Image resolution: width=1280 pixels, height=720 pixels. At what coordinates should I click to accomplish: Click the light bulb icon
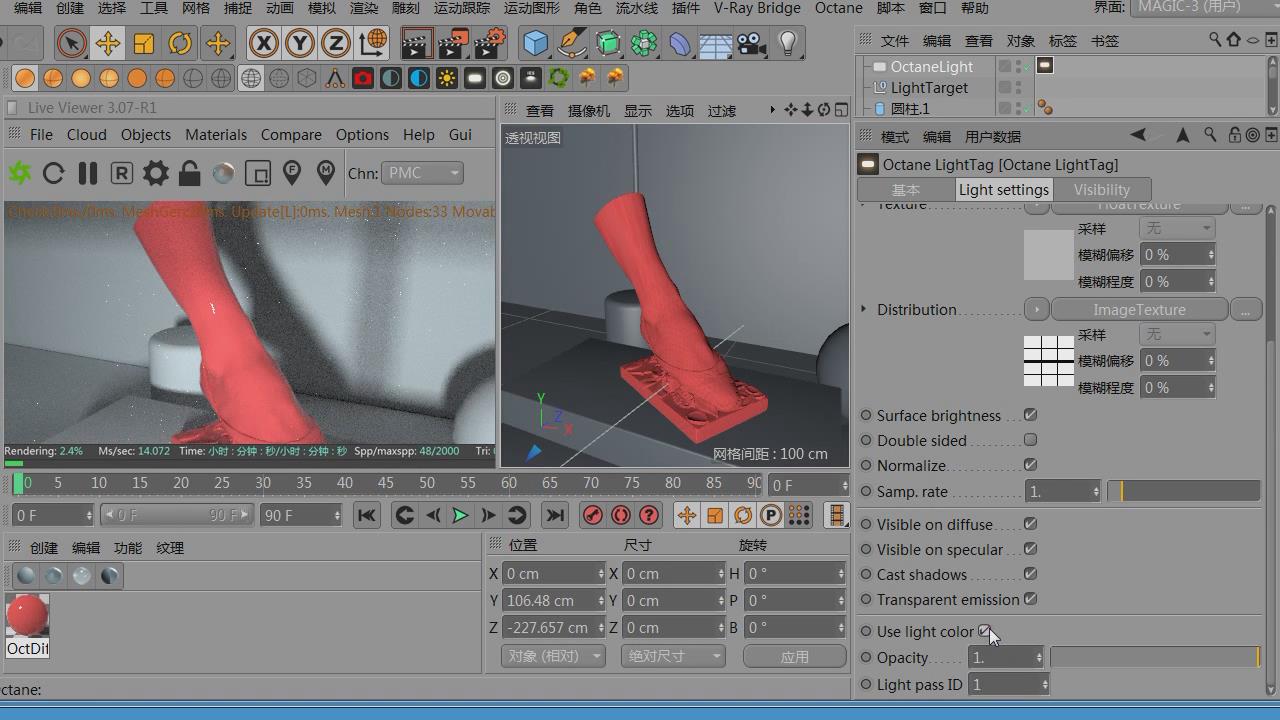click(x=788, y=43)
